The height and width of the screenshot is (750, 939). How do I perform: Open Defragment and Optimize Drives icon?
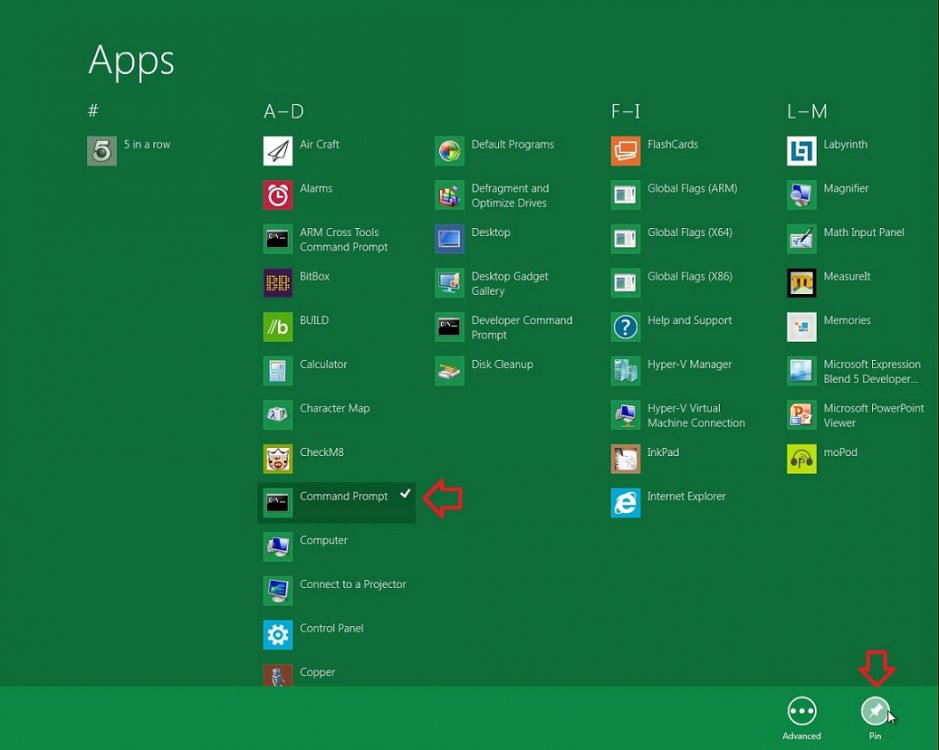coord(450,195)
